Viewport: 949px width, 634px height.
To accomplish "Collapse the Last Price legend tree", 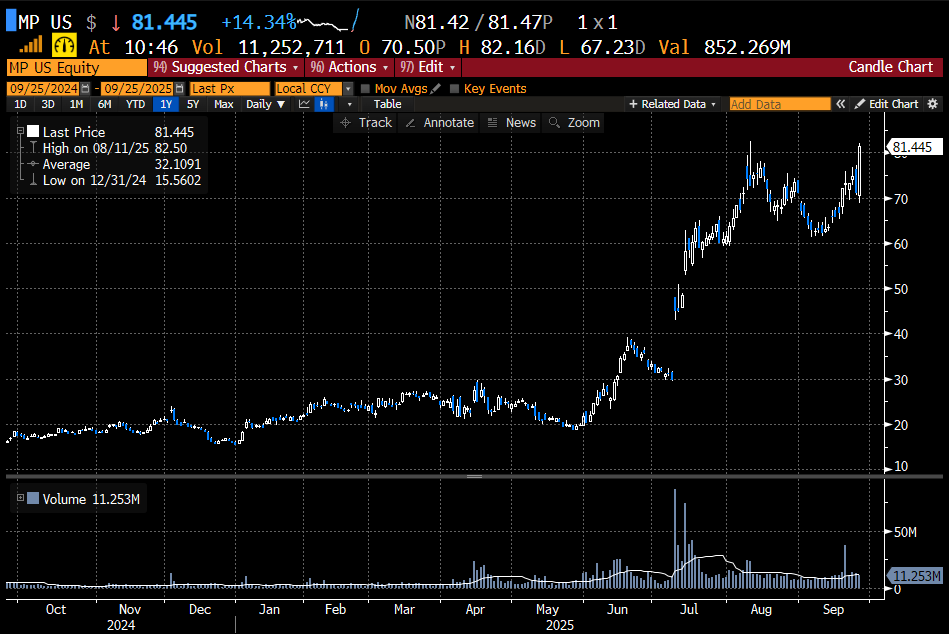I will click(x=20, y=131).
